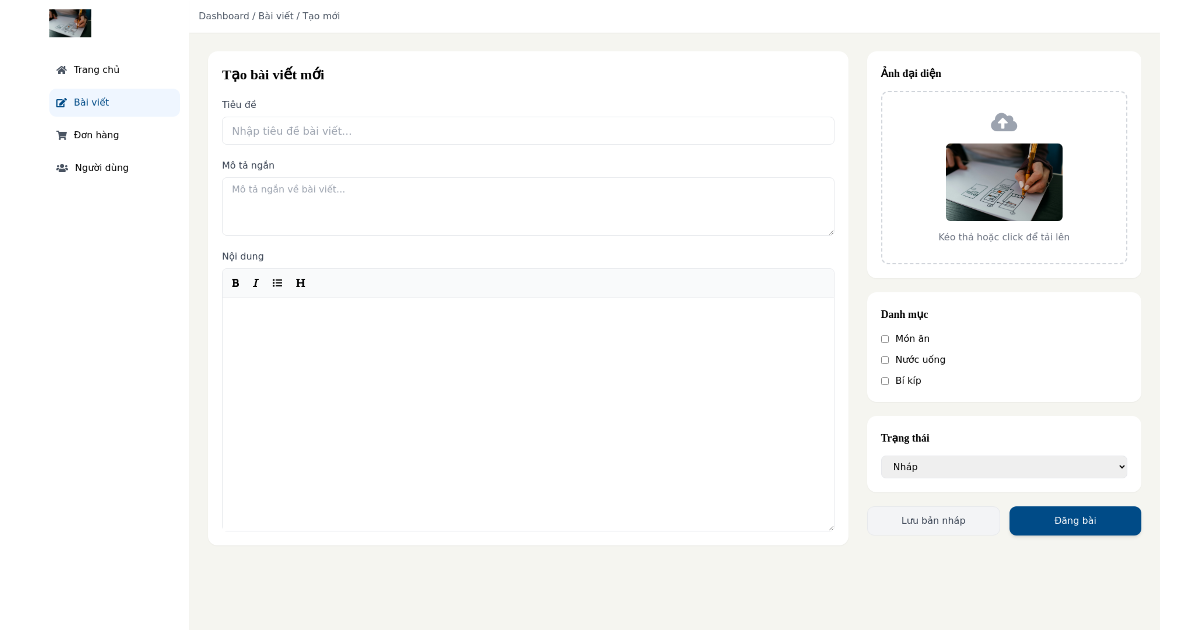Focus the Tiêu đề title input field

click(528, 131)
